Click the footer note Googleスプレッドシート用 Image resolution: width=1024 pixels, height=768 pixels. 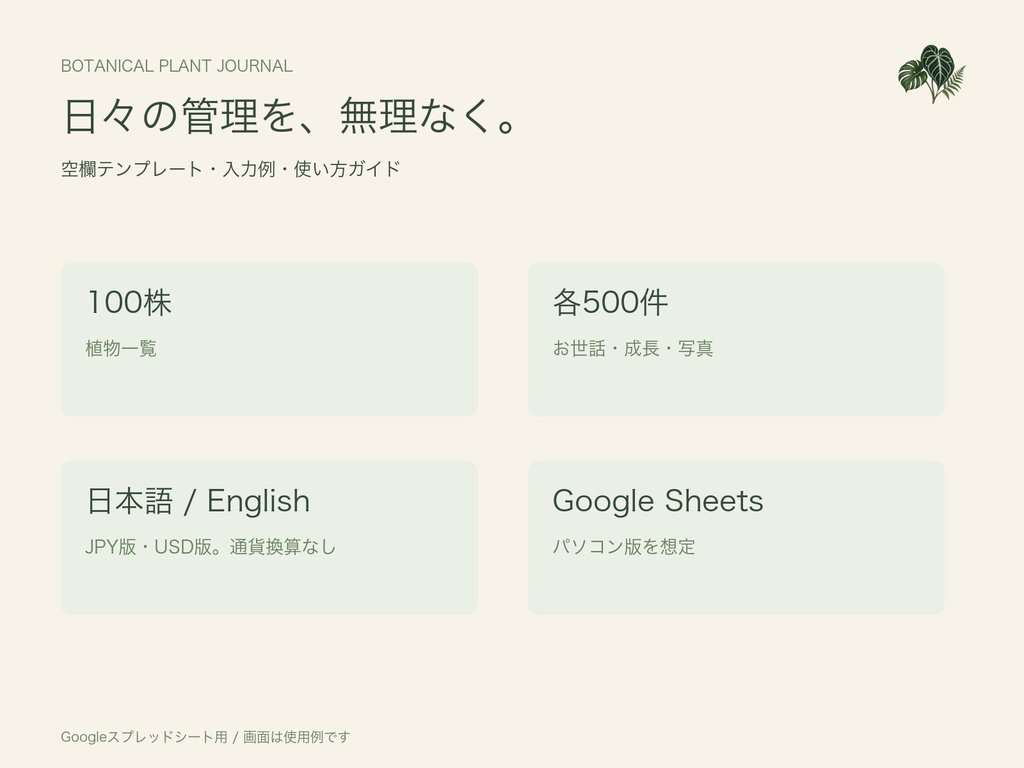click(144, 737)
